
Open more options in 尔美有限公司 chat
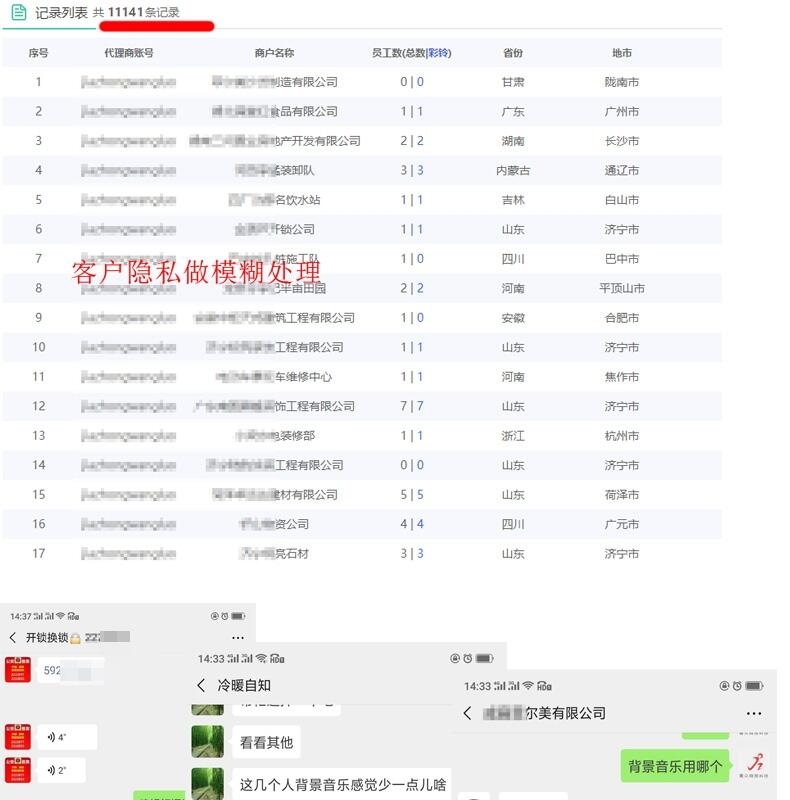[754, 713]
